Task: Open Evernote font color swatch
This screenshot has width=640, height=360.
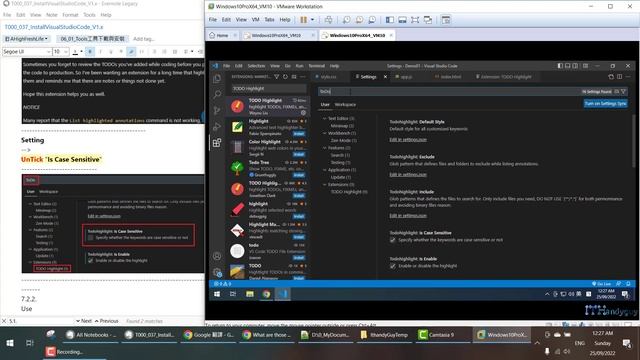Action: (75, 51)
